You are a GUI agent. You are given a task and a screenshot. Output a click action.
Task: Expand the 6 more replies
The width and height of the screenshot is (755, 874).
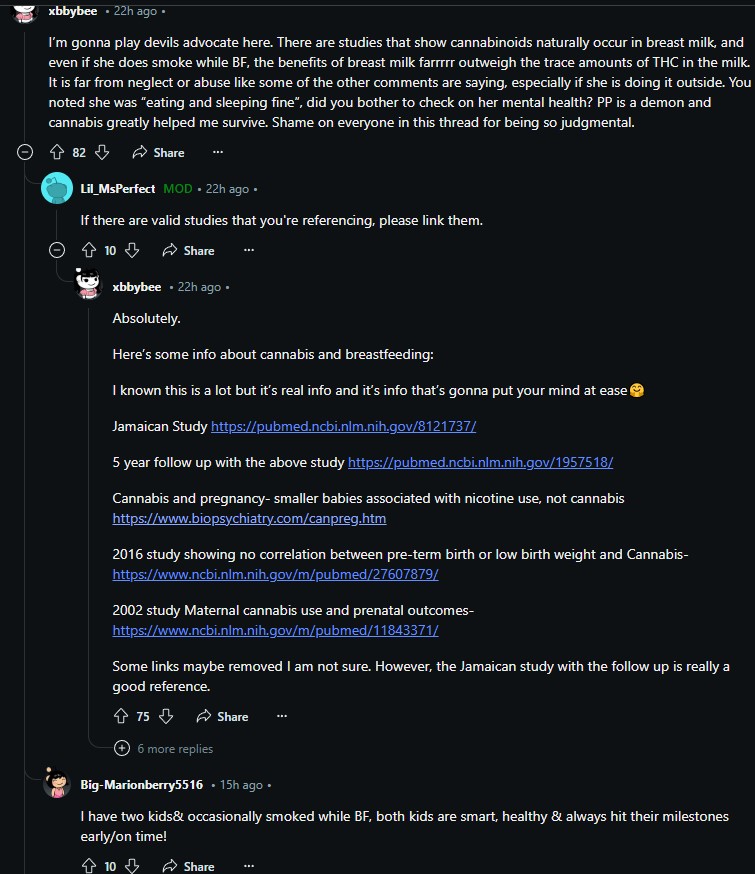coord(164,749)
